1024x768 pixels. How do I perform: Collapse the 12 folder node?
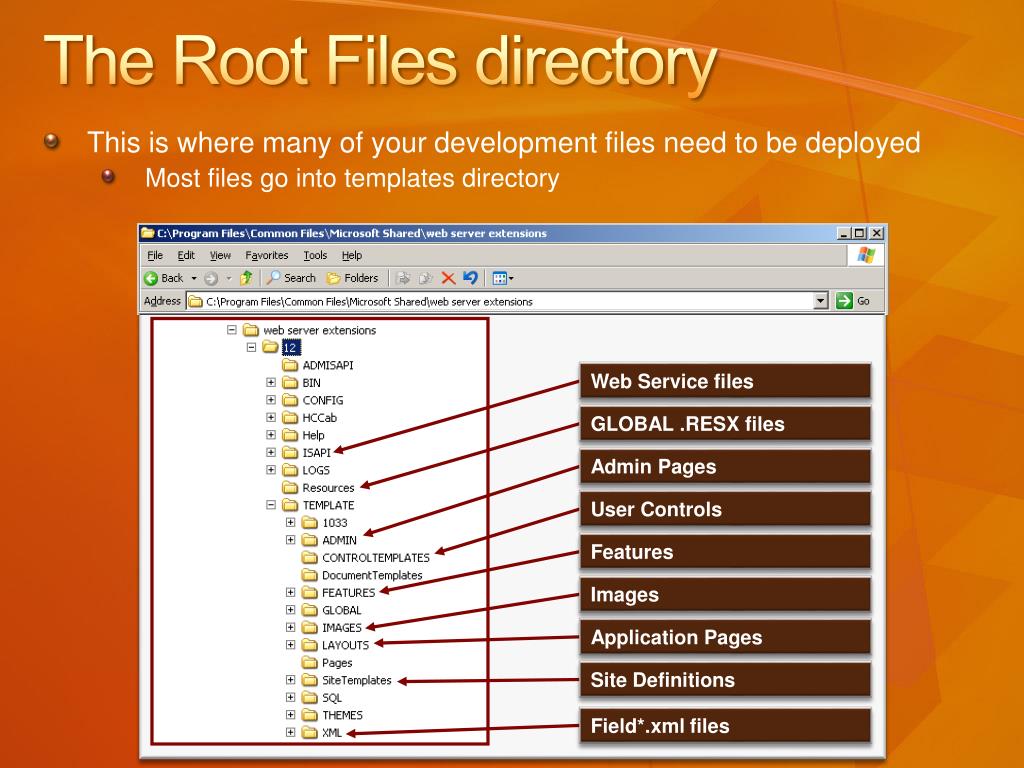pyautogui.click(x=251, y=347)
